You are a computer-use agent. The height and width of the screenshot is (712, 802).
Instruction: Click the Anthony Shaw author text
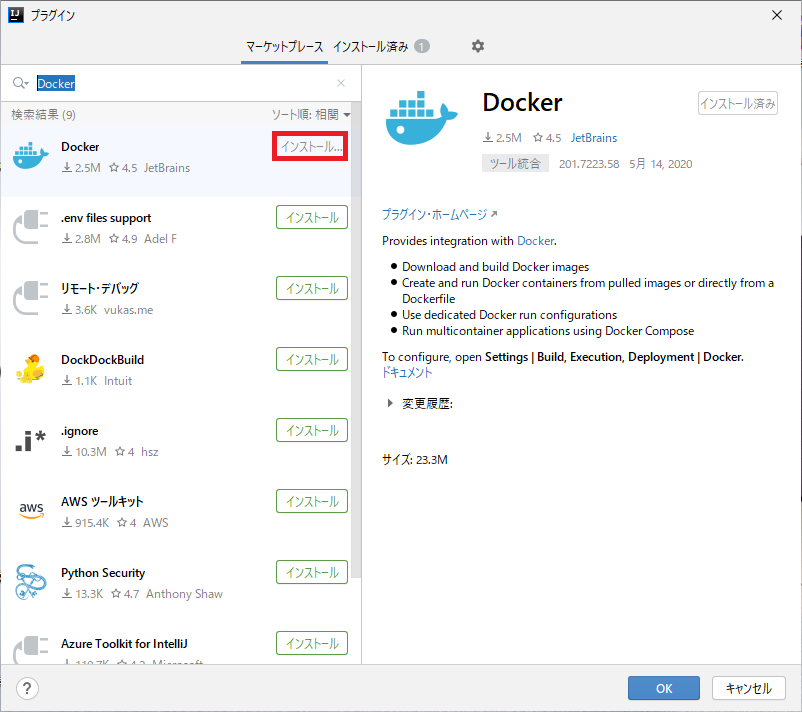pos(184,594)
